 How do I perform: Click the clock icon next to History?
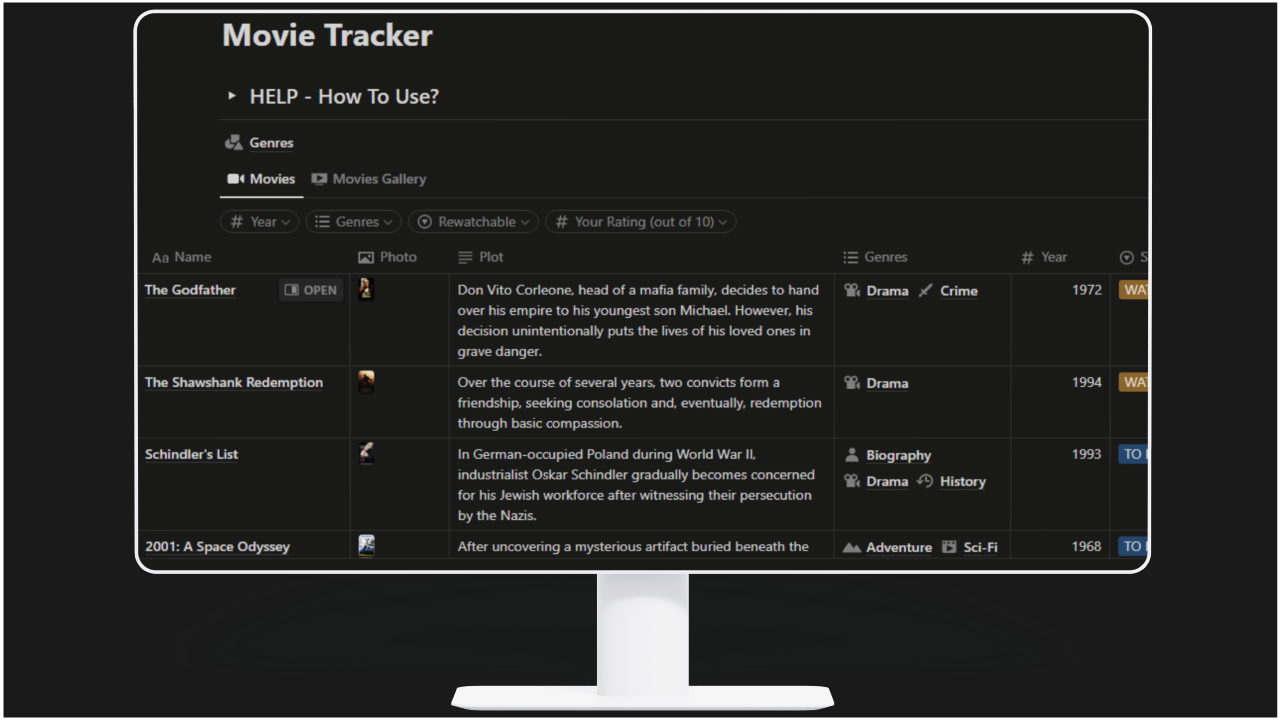(x=926, y=481)
